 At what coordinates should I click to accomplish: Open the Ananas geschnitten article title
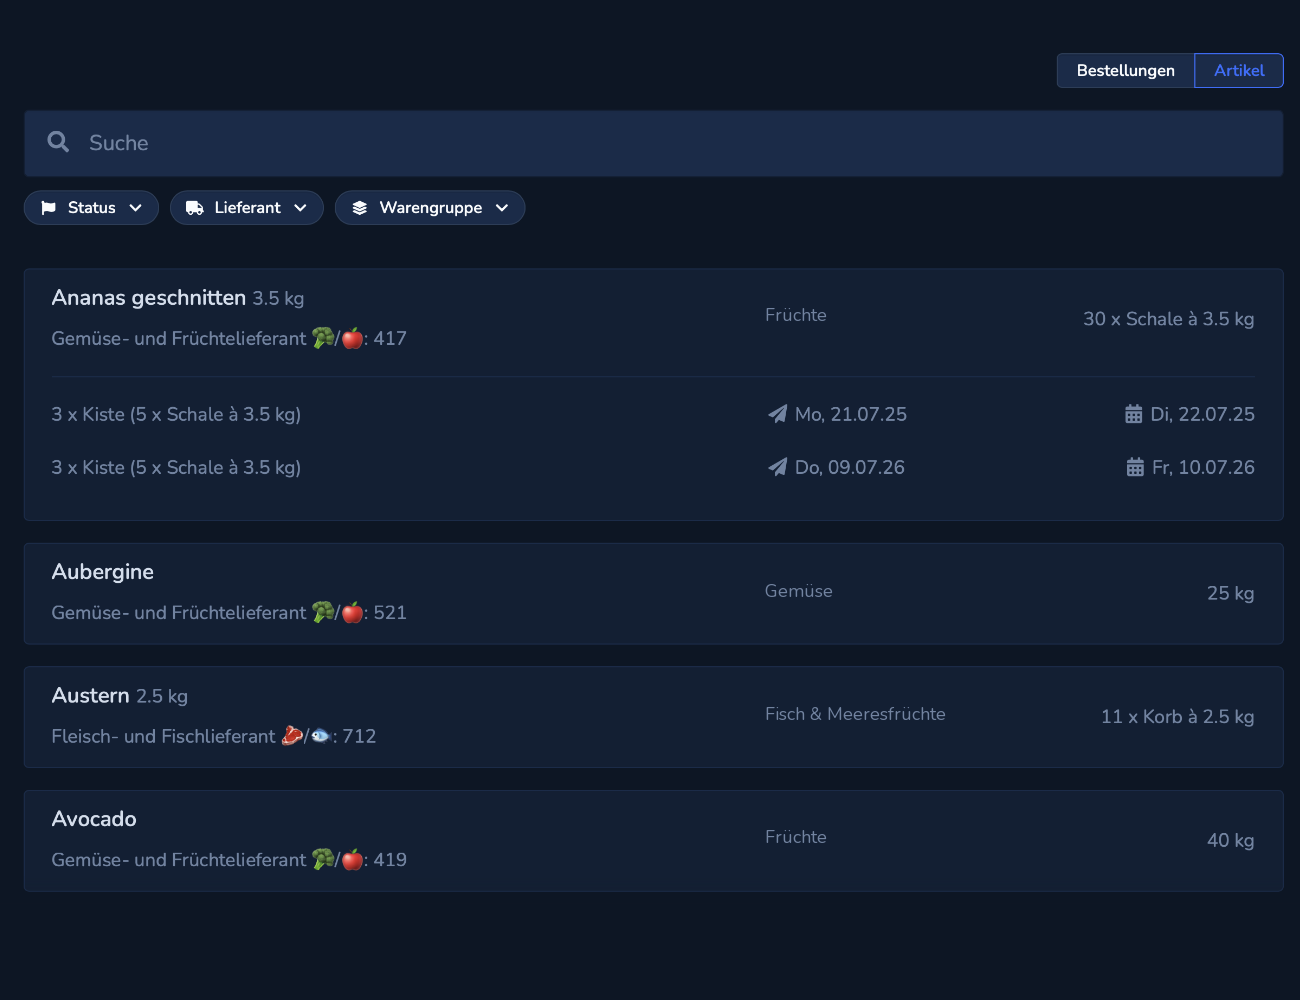(x=149, y=298)
